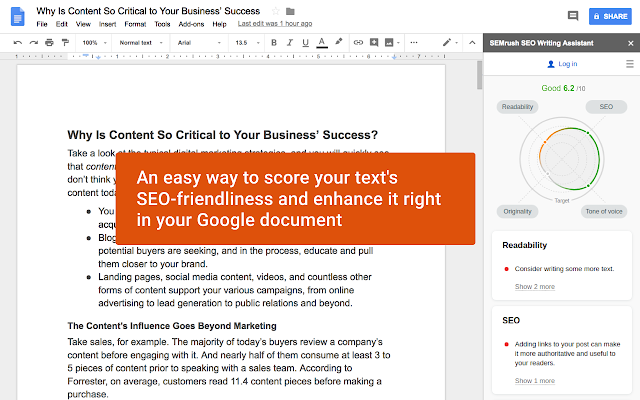Open the 100% zoom dropdown
Image resolution: width=640 pixels, height=400 pixels.
click(x=94, y=42)
